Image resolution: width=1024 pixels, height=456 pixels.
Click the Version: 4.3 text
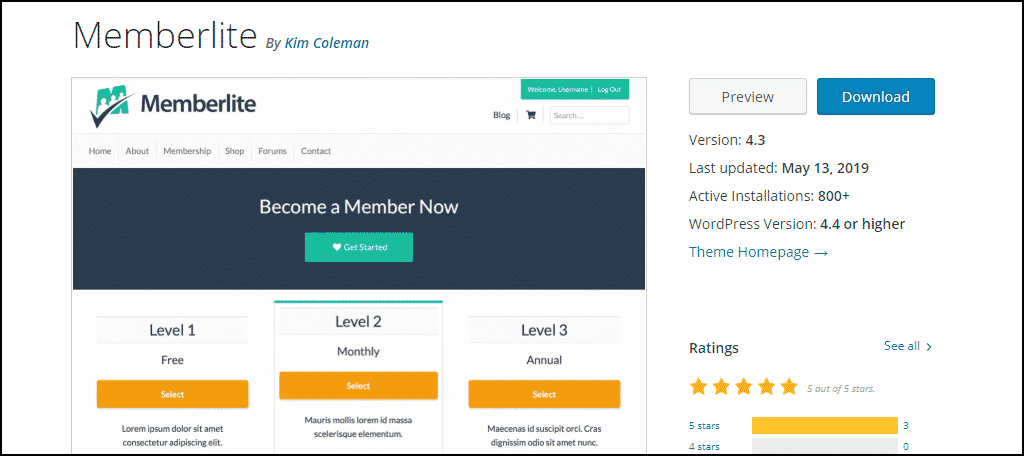pos(727,140)
